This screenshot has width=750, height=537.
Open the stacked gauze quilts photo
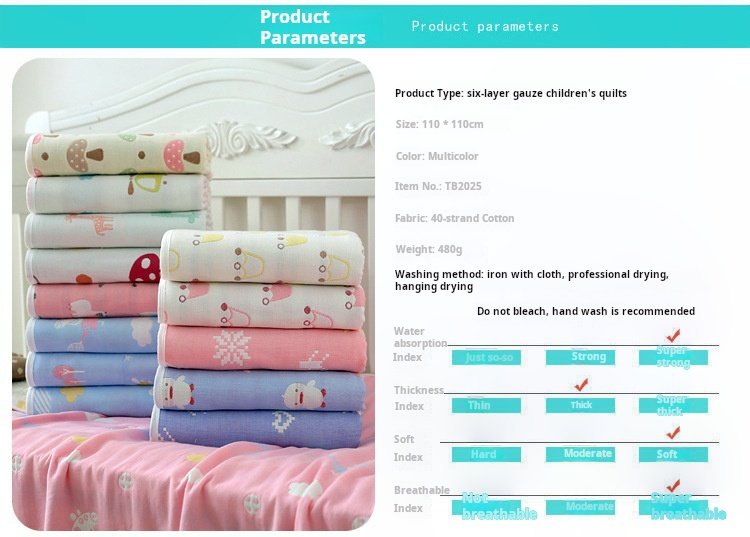pos(193,294)
